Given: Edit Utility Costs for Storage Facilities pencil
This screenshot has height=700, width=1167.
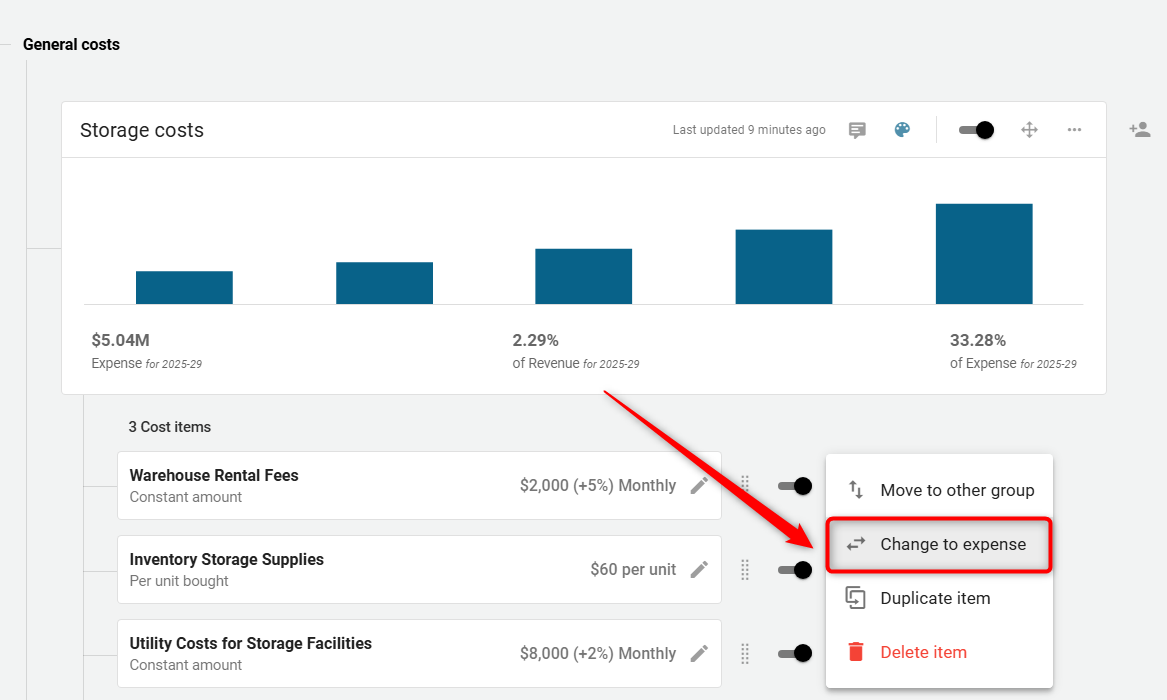Looking at the screenshot, I should (699, 654).
